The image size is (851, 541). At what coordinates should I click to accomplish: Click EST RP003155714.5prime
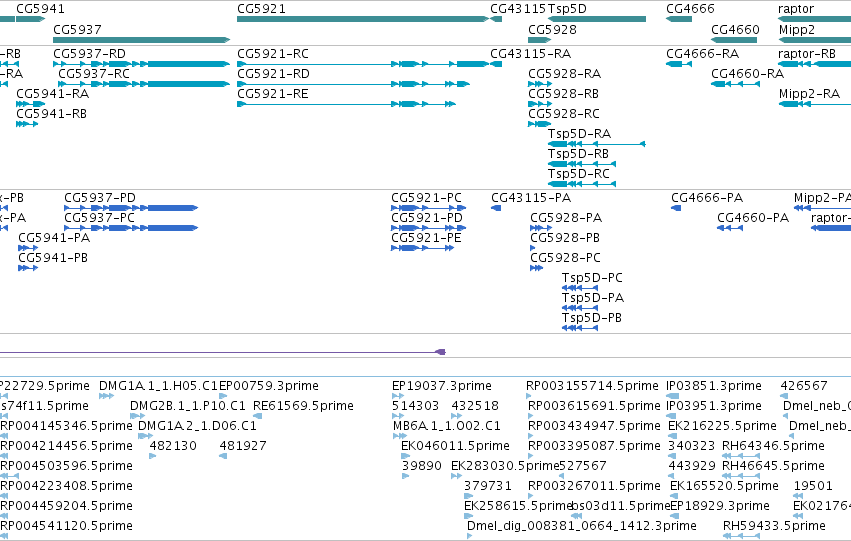tap(529, 396)
